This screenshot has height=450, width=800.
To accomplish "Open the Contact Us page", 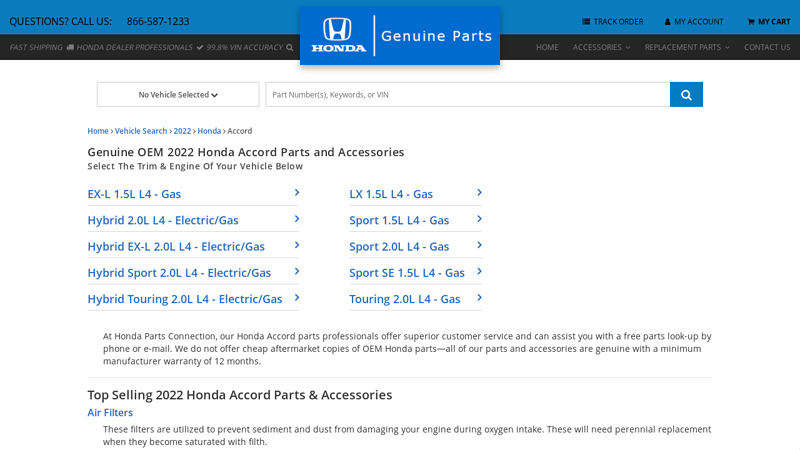I will point(767,47).
